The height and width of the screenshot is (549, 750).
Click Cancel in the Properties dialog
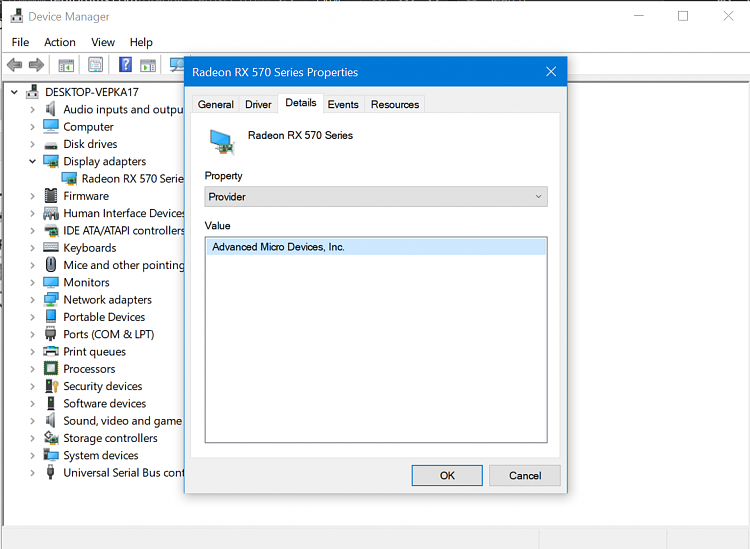(x=525, y=475)
